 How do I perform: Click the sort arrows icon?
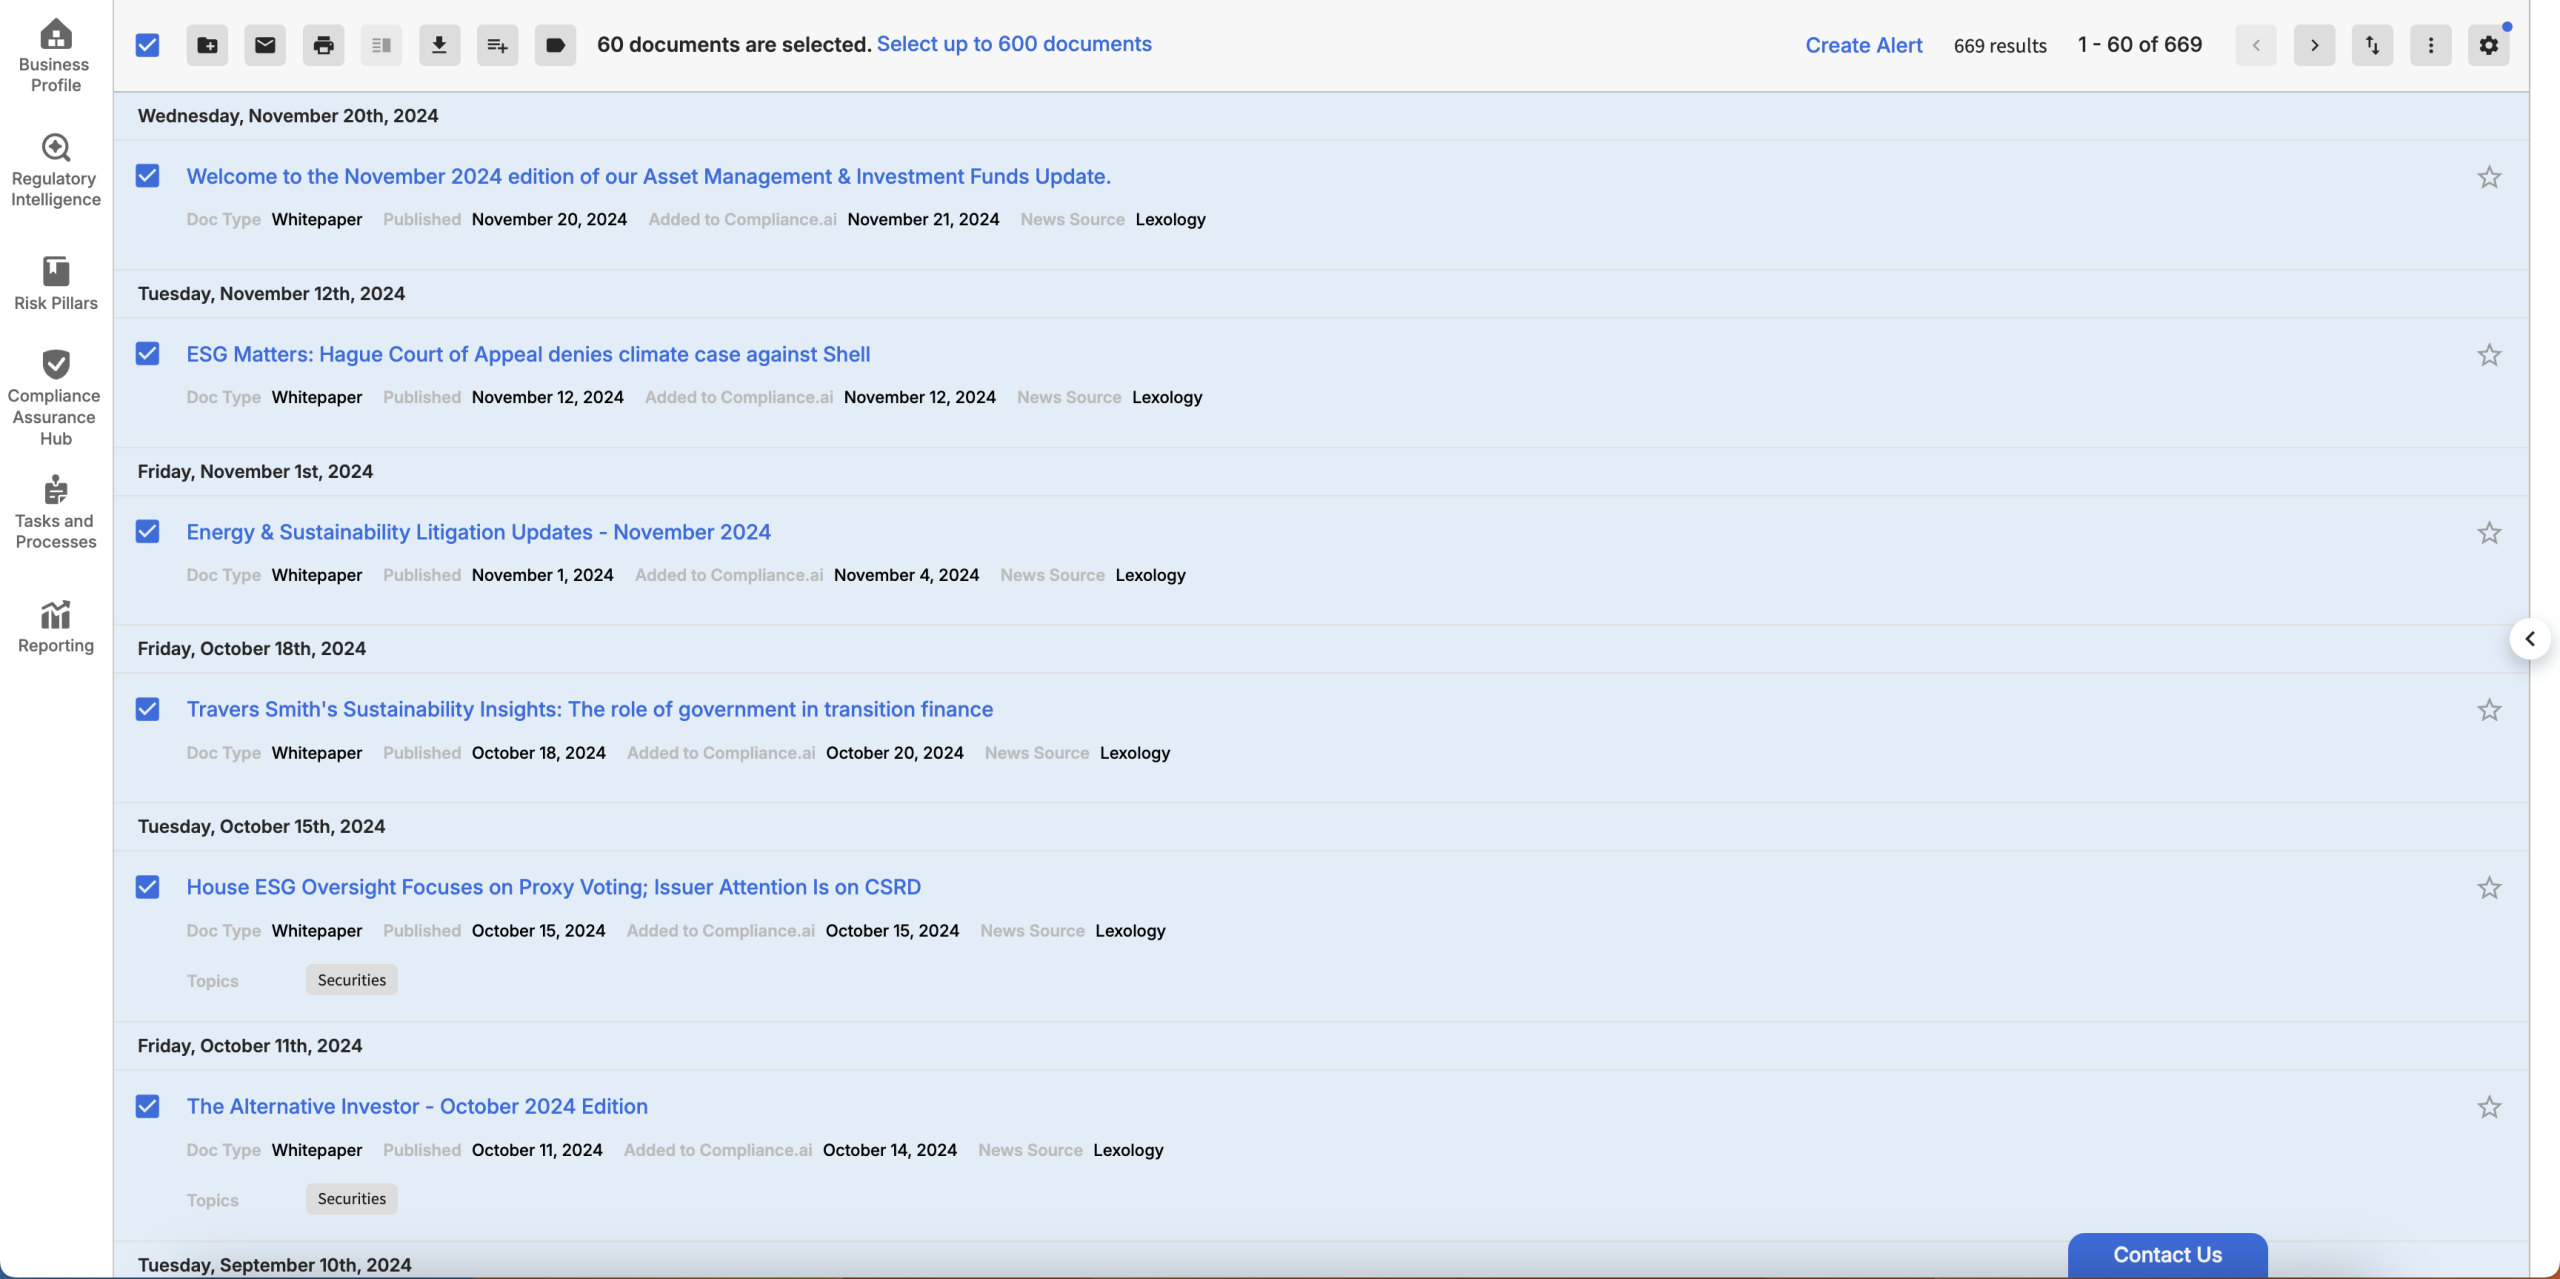coord(2372,45)
